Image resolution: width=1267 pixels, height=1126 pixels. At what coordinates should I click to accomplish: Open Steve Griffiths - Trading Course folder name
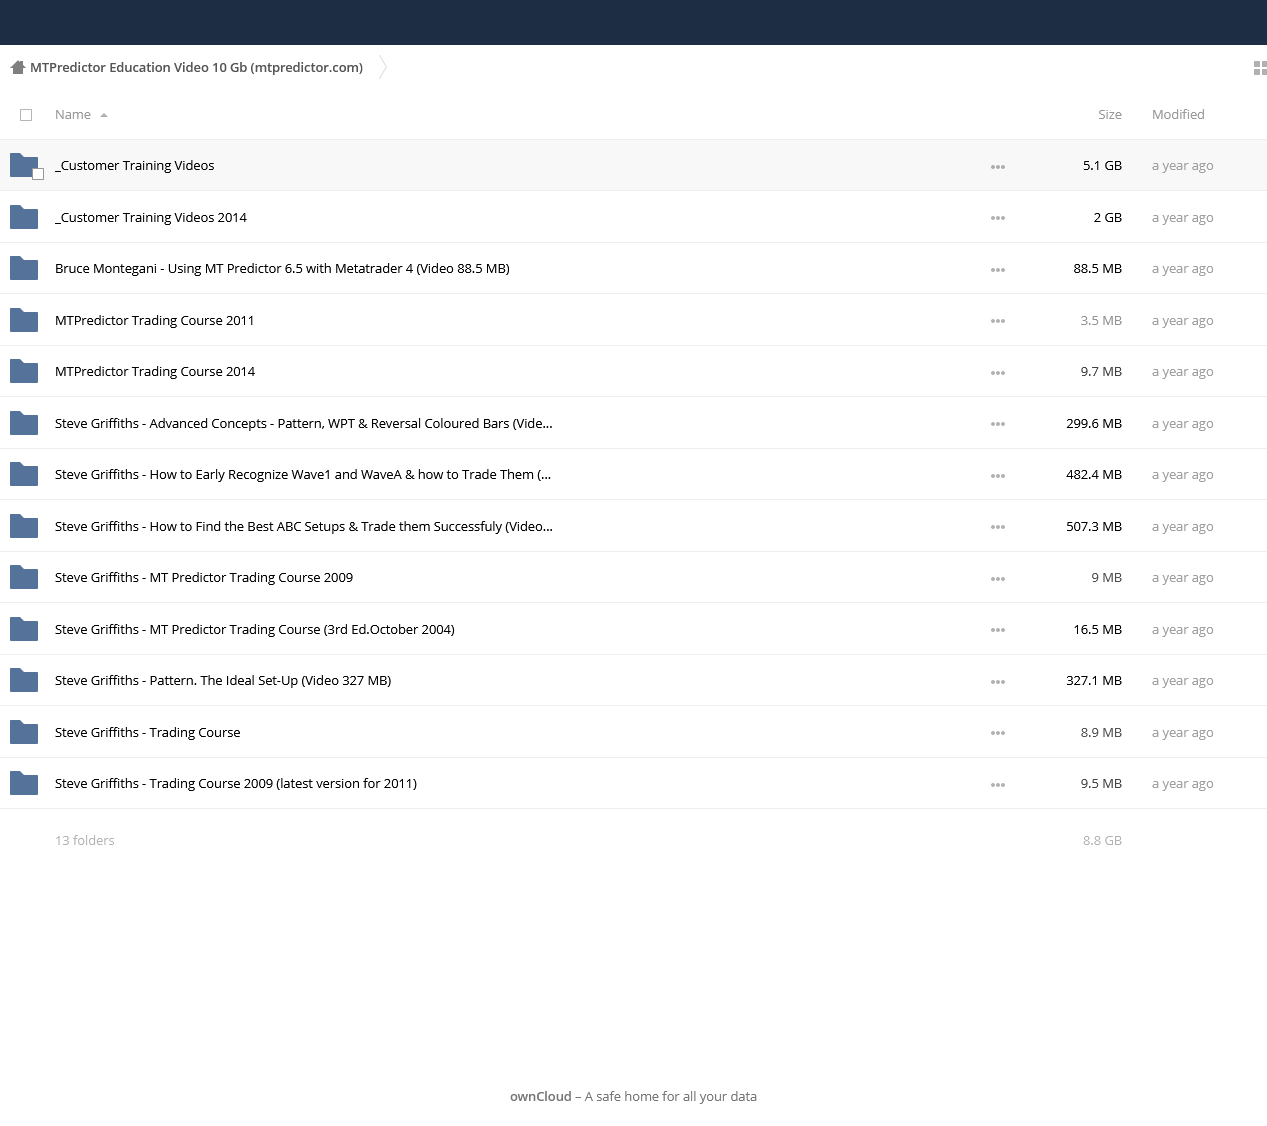pos(148,732)
